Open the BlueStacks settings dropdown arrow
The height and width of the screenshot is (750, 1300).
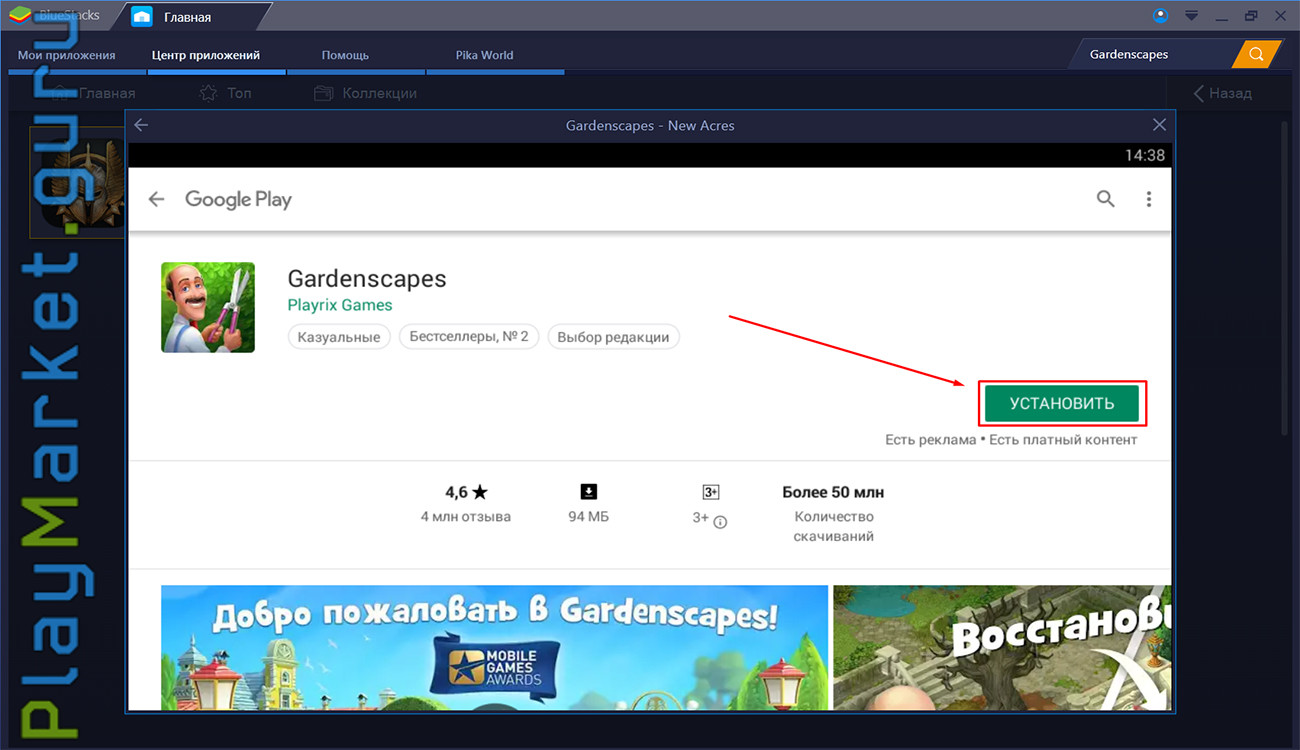click(1191, 15)
